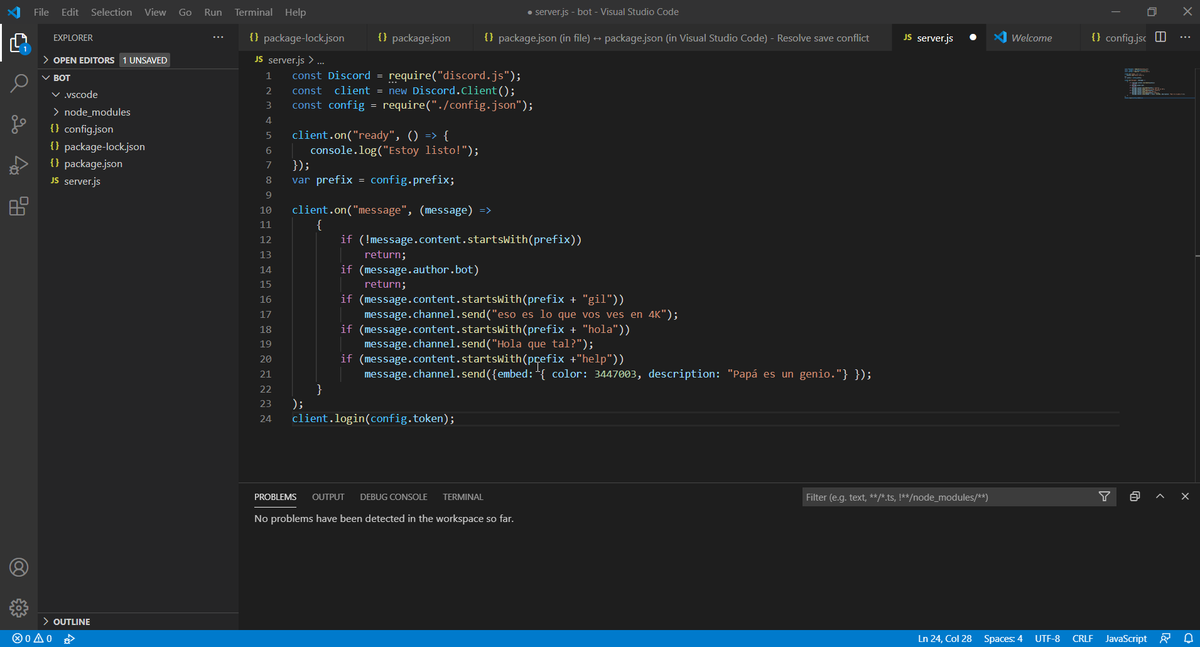Click JavaScript language mode status item
This screenshot has height=647, width=1200.
point(1126,639)
